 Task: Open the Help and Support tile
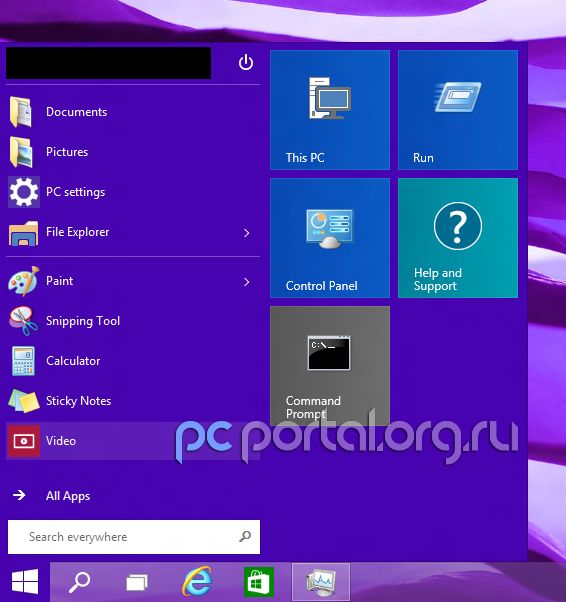pos(458,238)
